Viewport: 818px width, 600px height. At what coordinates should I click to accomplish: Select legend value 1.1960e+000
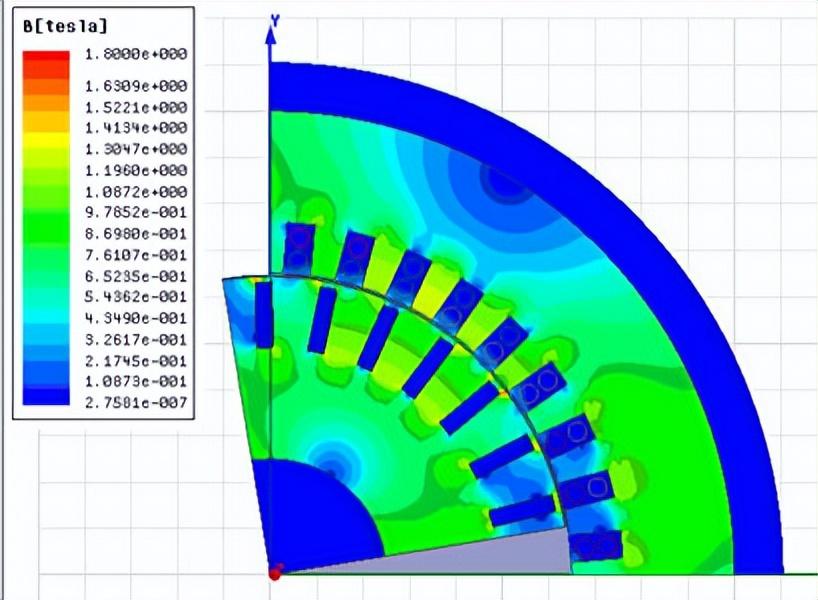click(136, 171)
